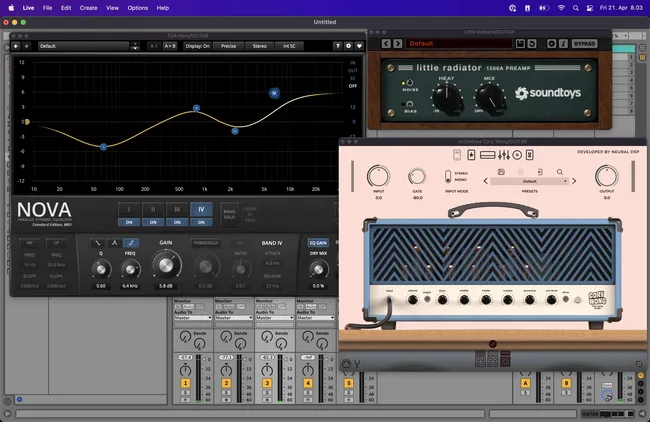Click Nova BAND SOLO button
The height and width of the screenshot is (422, 650).
point(229,214)
